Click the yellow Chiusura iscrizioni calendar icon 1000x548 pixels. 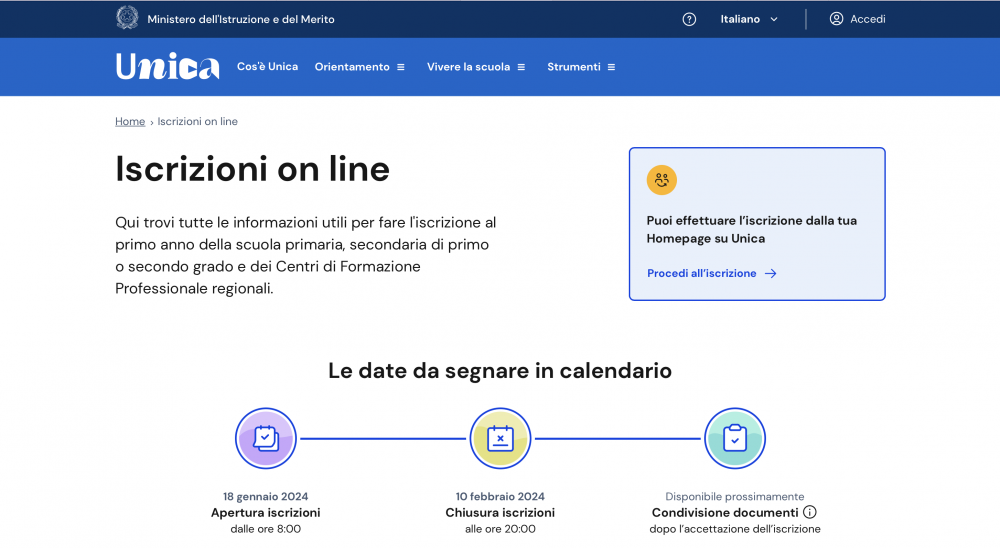pyautogui.click(x=501, y=438)
